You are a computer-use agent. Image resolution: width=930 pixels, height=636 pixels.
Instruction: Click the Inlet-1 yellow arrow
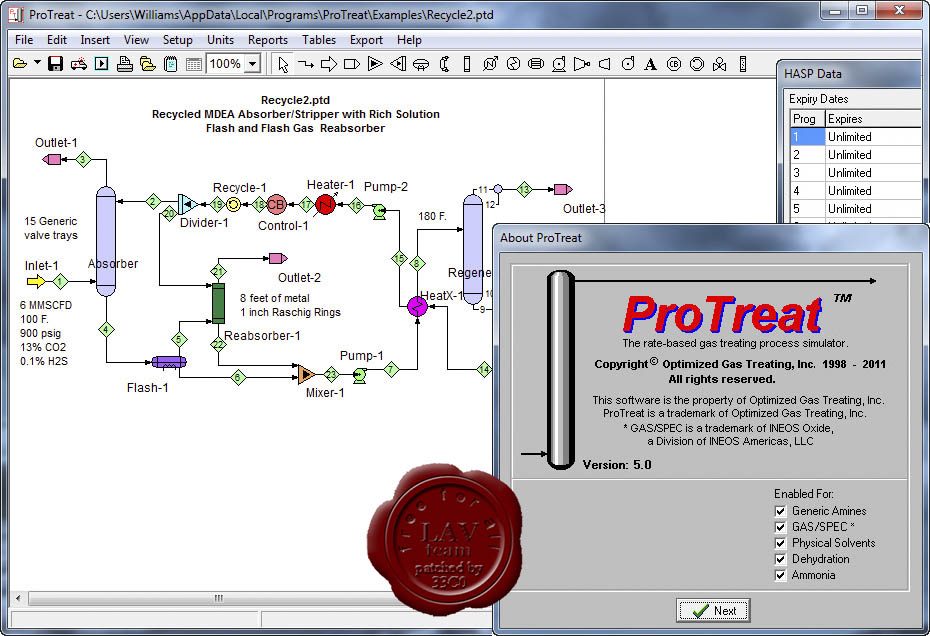pyautogui.click(x=36, y=281)
